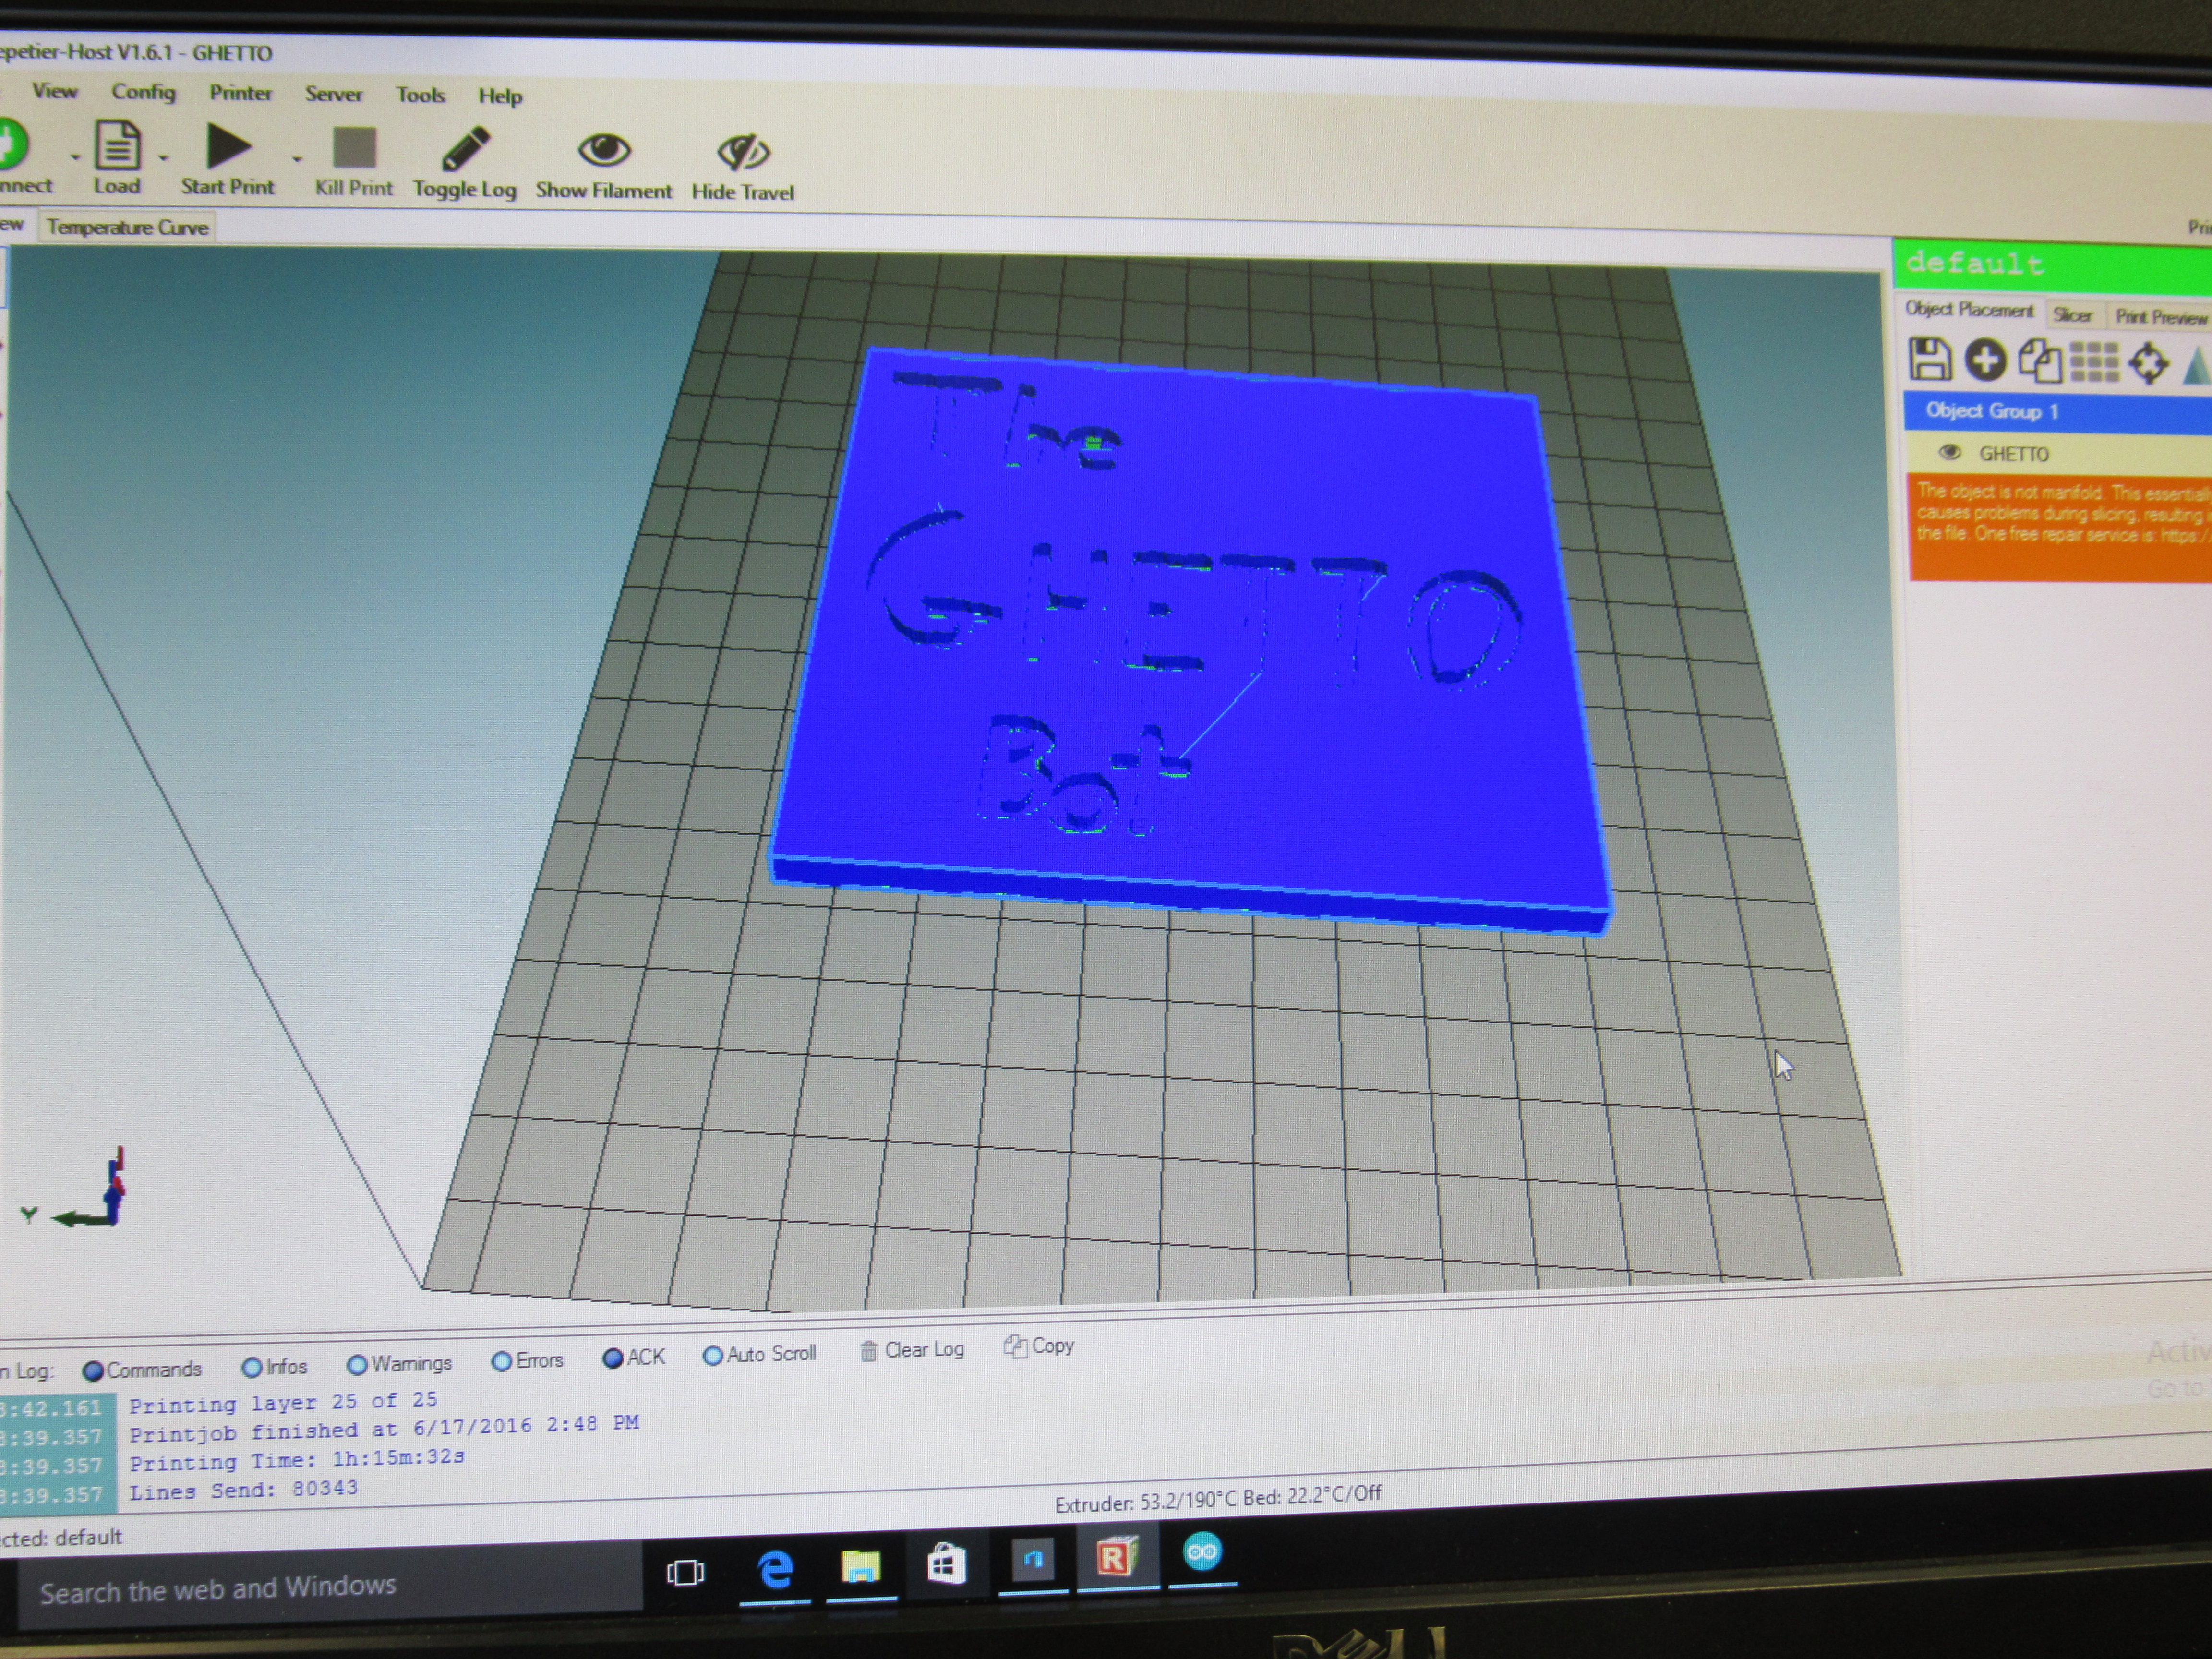Viewport: 2212px width, 1659px height.
Task: Open the Windows Store taskbar icon
Action: pos(946,1563)
